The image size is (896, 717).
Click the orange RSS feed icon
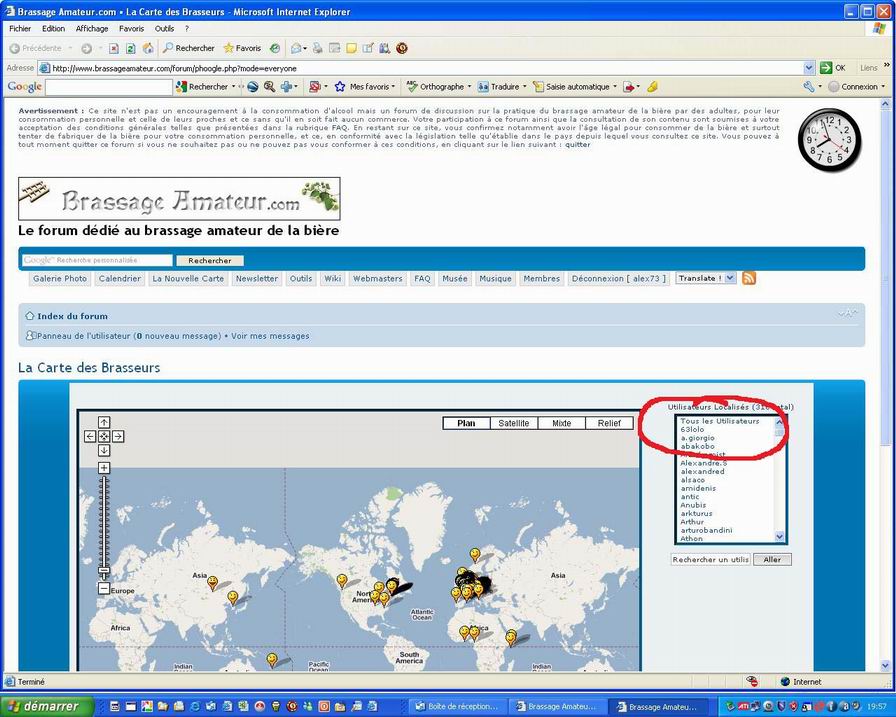pos(749,278)
